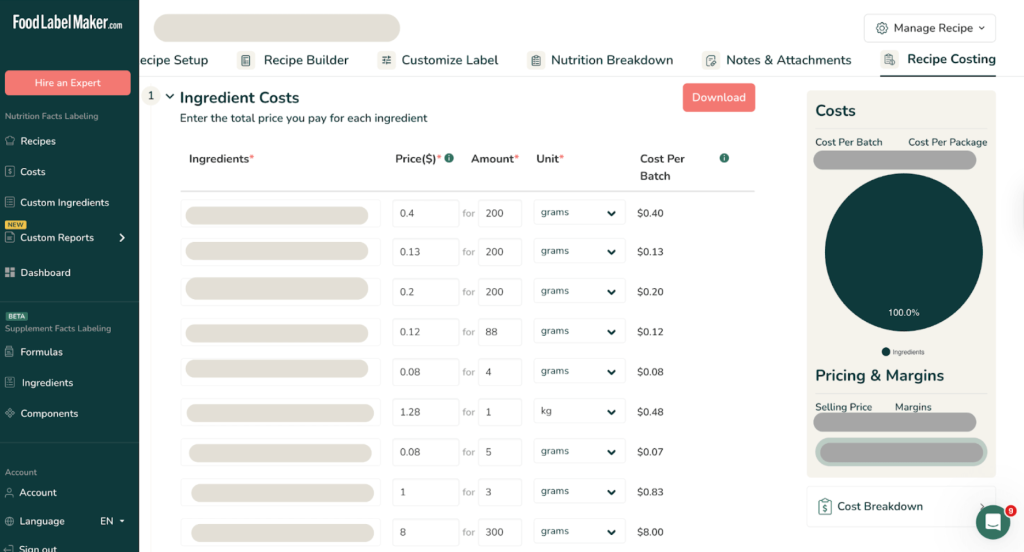Click the Costs sidebar icon
This screenshot has width=1024, height=552.
pyautogui.click(x=10, y=172)
